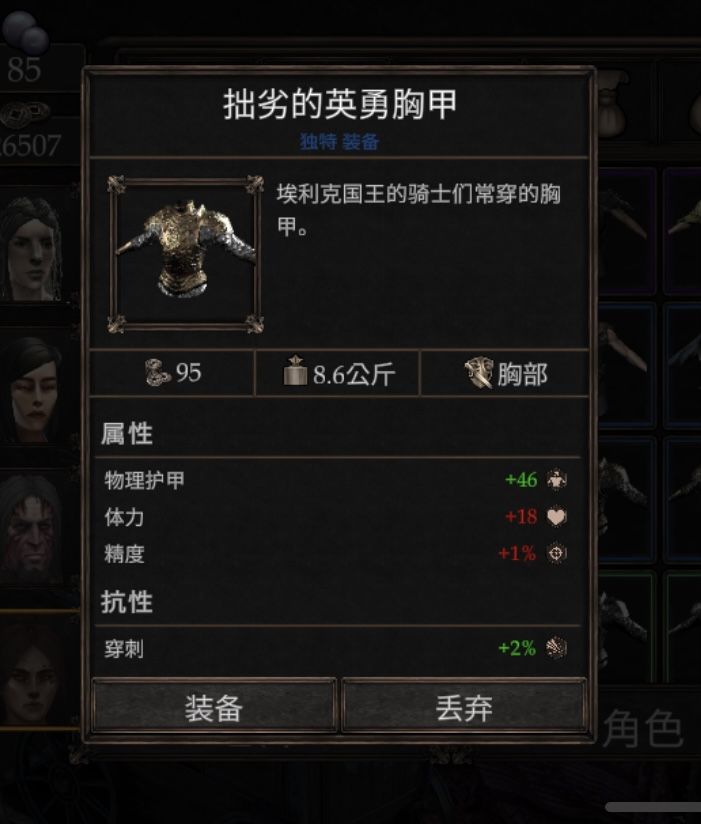701x824 pixels.
Task: Click the chest armor item thumbnail
Action: (185, 254)
